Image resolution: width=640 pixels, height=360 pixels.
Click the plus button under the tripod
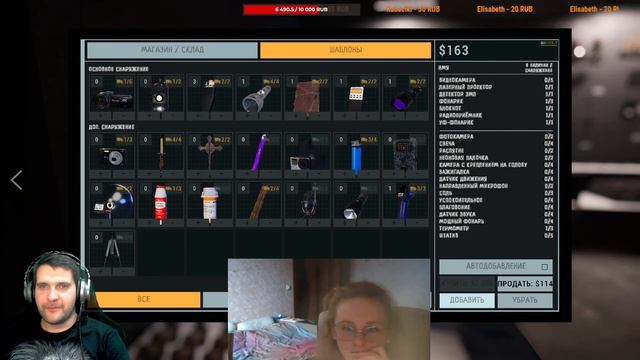tap(101, 272)
